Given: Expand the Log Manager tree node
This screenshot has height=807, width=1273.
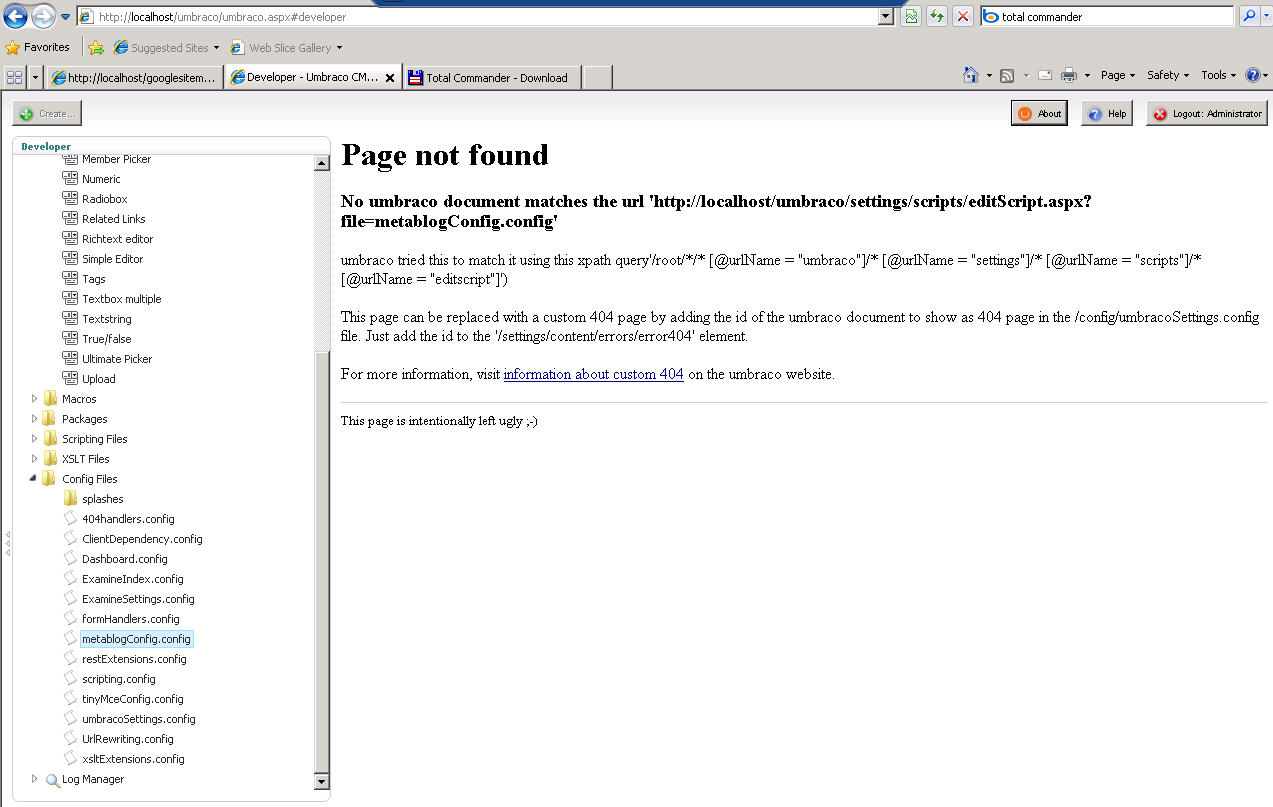Looking at the screenshot, I should click(x=34, y=779).
